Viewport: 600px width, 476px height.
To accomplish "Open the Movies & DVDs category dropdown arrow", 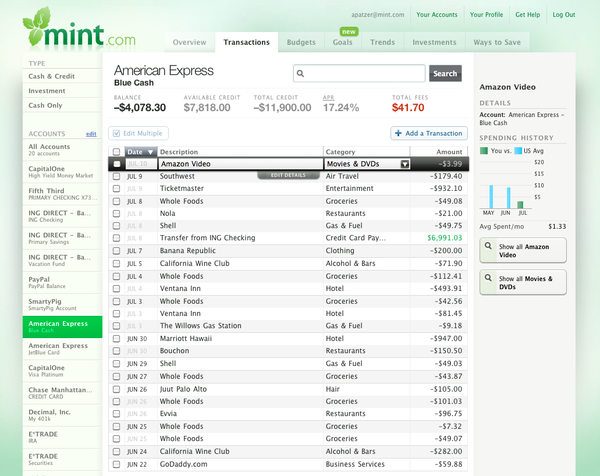I will tap(404, 164).
